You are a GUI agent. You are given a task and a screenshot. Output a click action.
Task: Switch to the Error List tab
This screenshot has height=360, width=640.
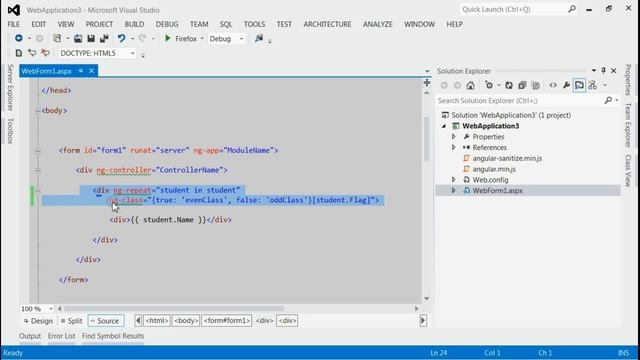pyautogui.click(x=62, y=336)
